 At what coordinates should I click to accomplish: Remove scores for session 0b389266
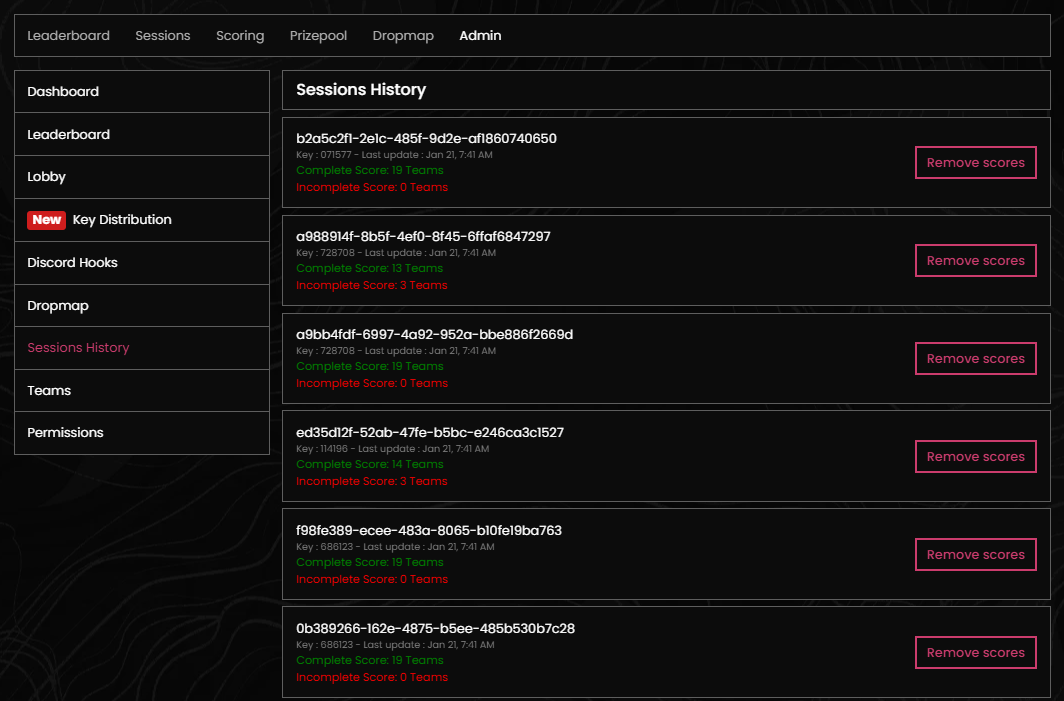click(x=975, y=653)
